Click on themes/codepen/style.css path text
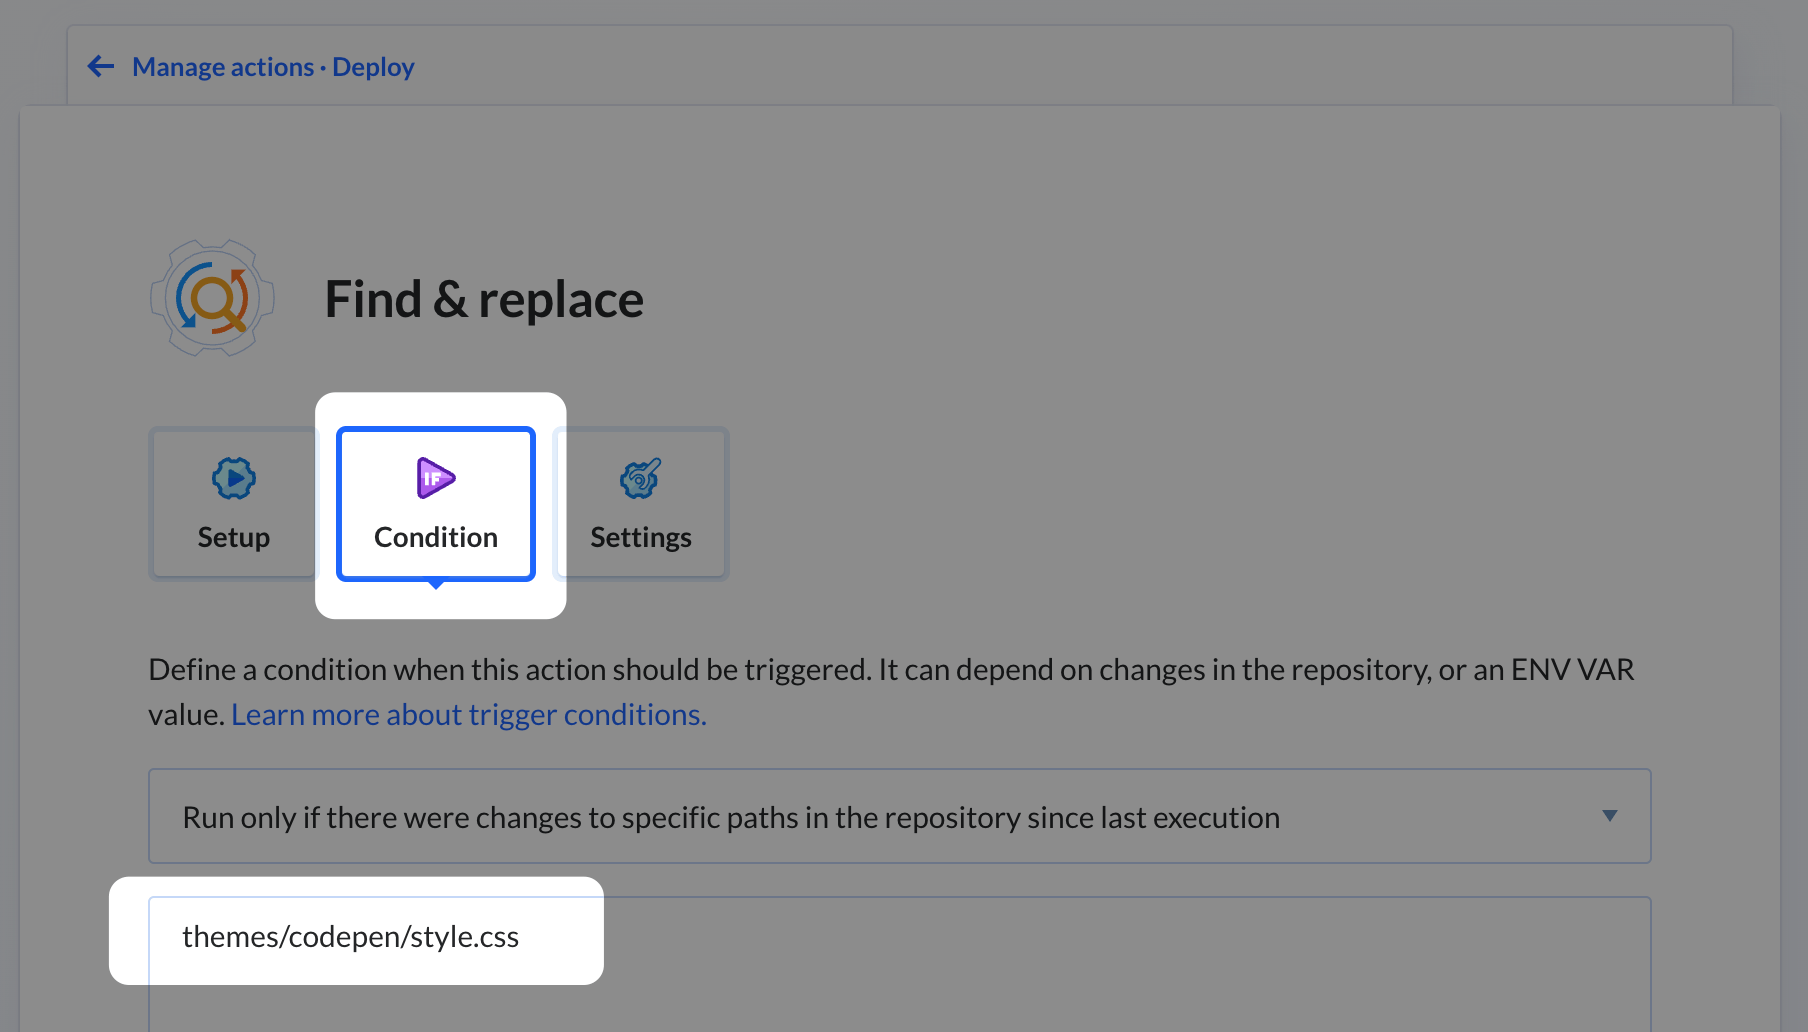This screenshot has height=1032, width=1808. (350, 937)
